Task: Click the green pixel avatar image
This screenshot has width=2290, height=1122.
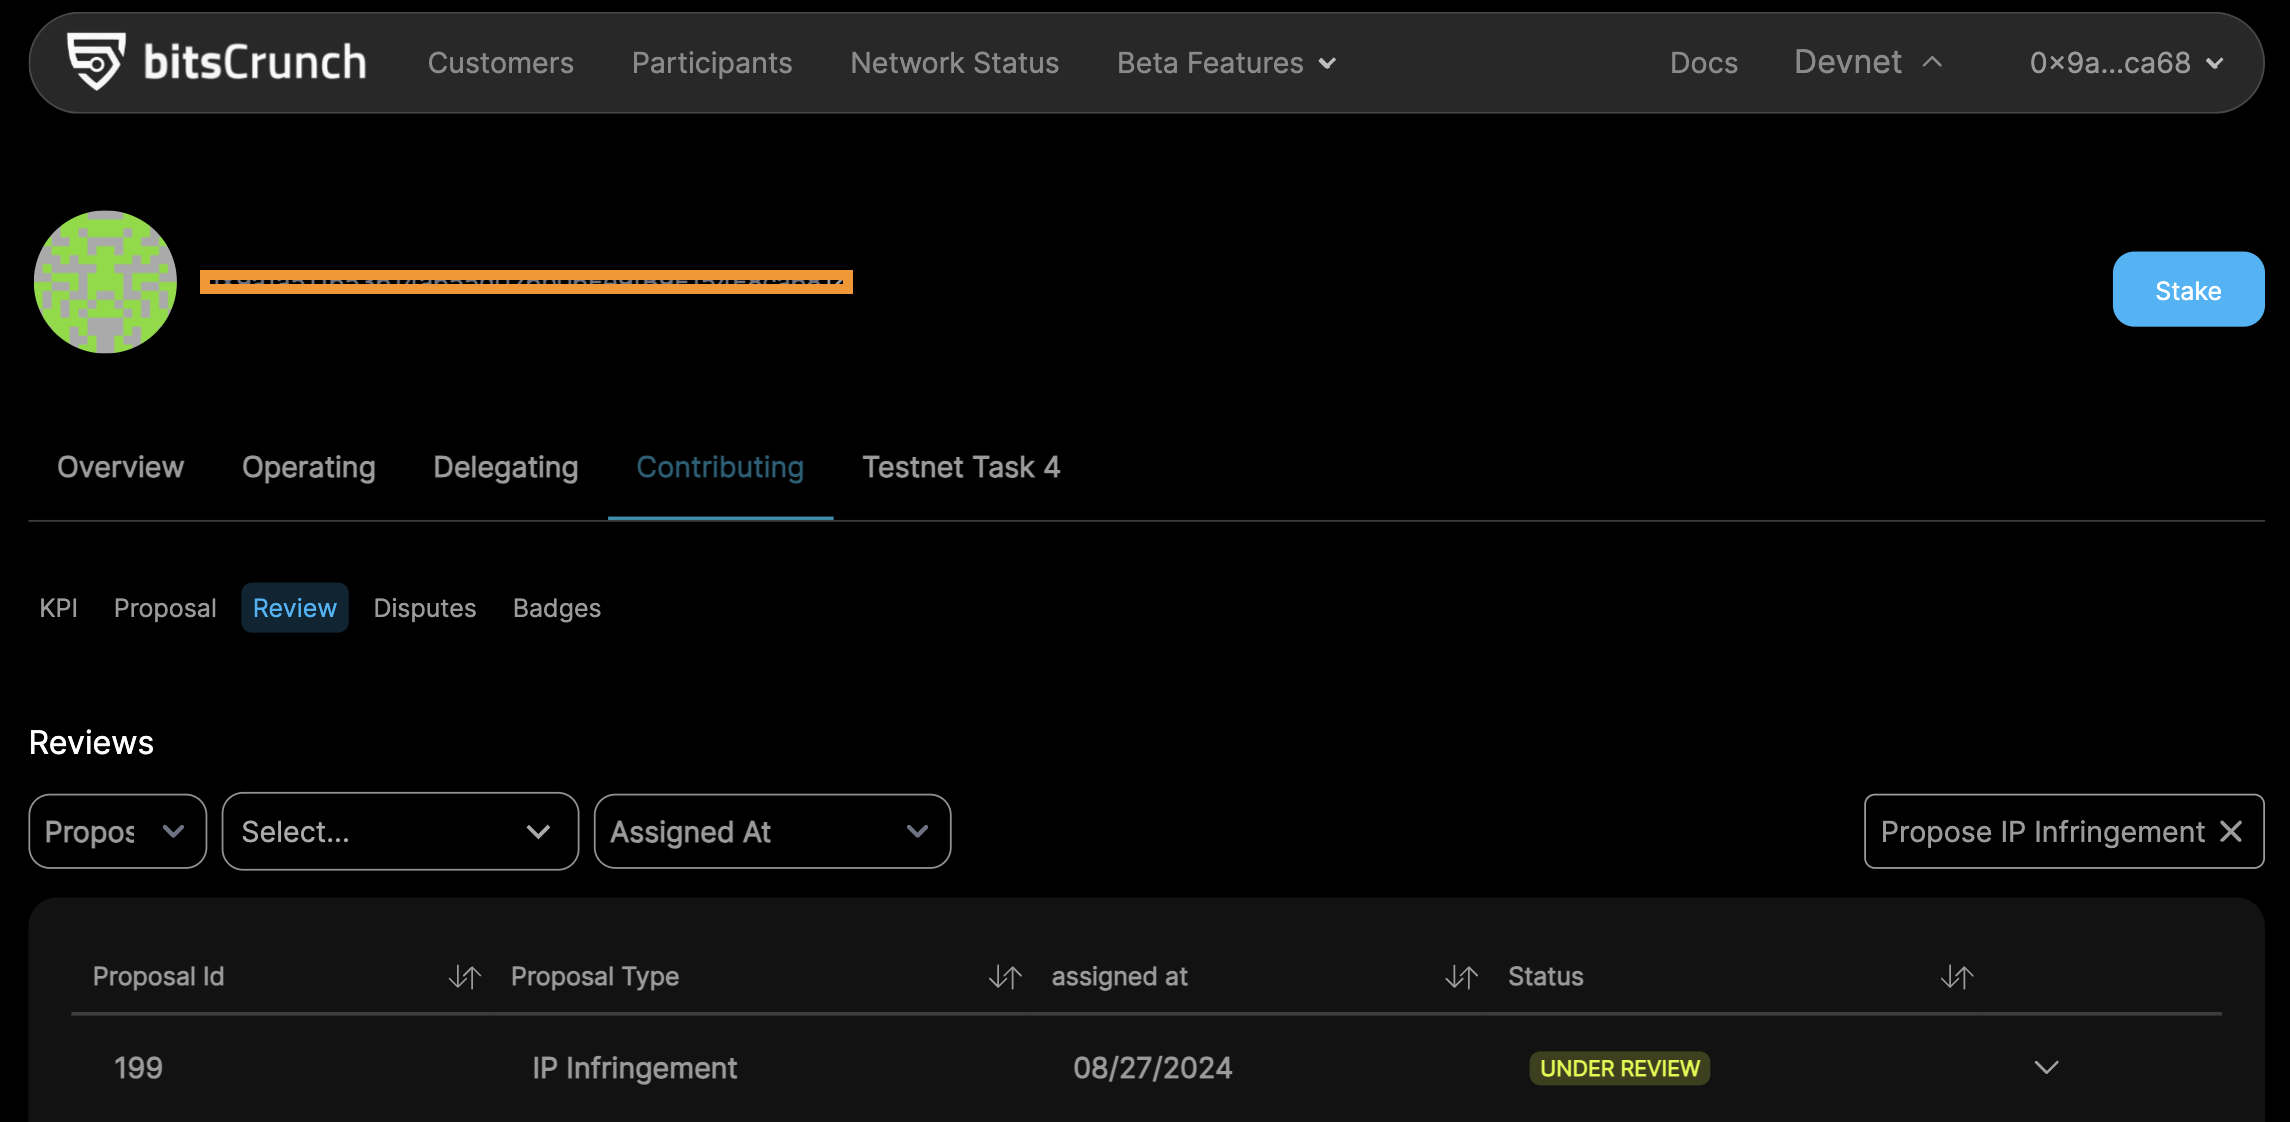Action: 105,282
